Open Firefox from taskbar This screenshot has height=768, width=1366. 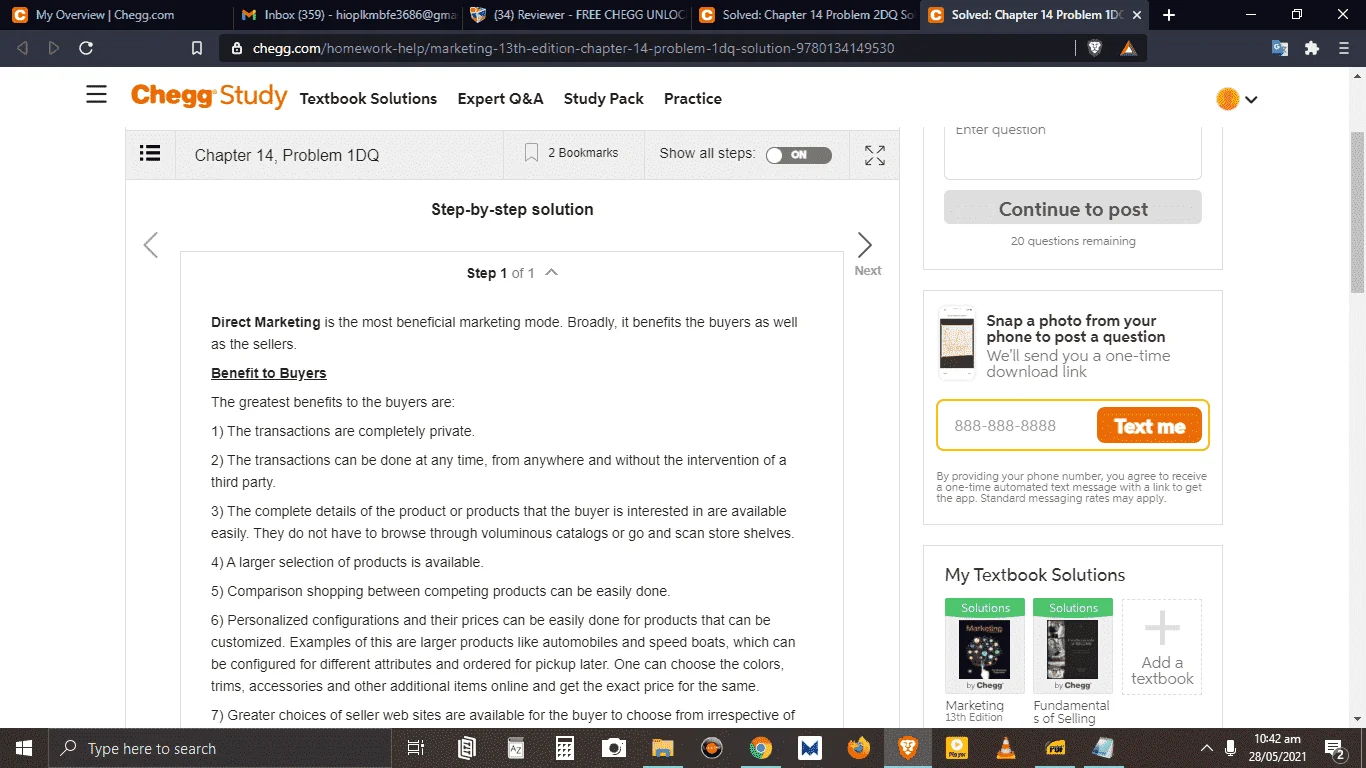(858, 748)
